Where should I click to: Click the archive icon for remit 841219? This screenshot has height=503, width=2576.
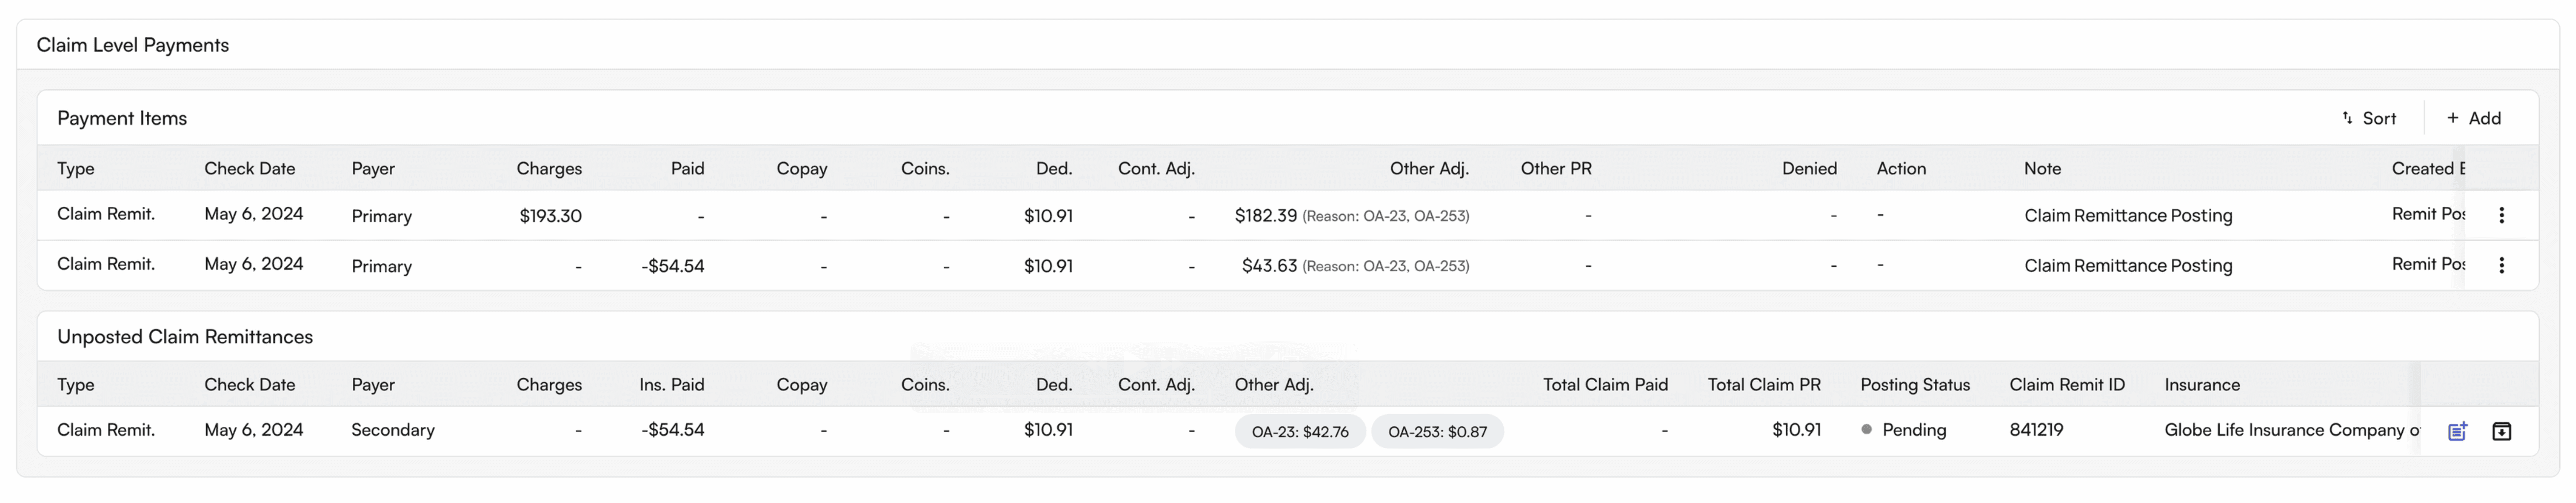pyautogui.click(x=2501, y=431)
